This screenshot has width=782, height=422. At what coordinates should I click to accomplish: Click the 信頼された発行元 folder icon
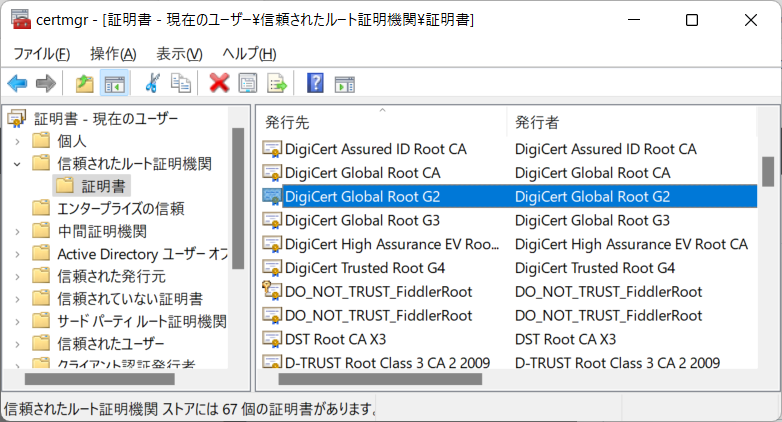[41, 276]
